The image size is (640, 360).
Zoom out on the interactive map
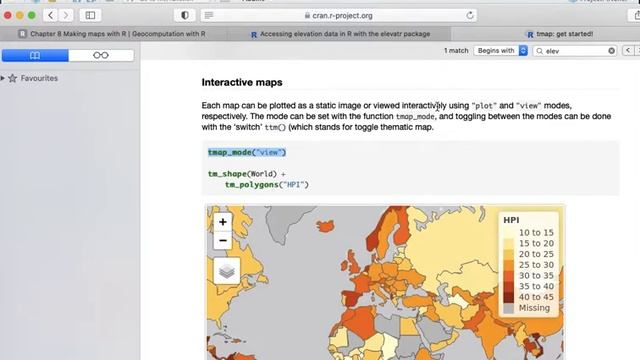click(x=222, y=240)
